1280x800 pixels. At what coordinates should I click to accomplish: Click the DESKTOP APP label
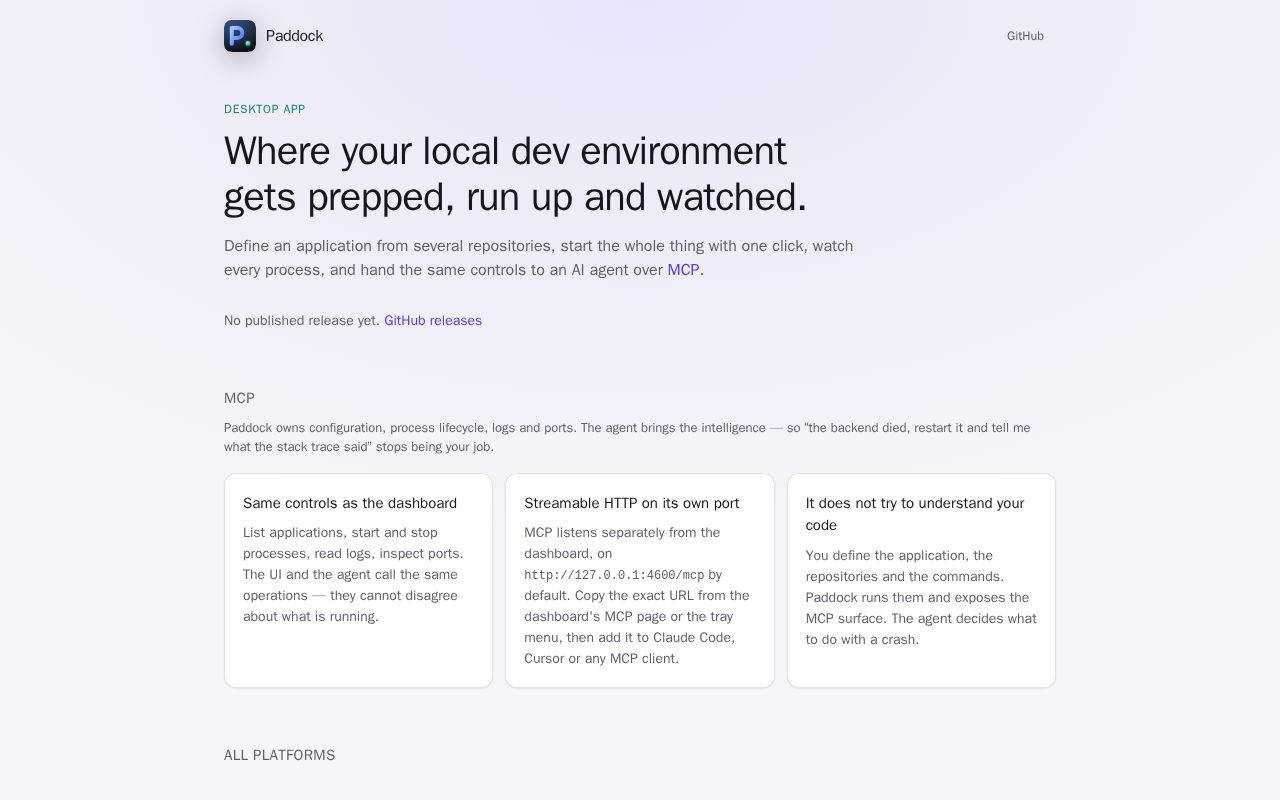[265, 109]
